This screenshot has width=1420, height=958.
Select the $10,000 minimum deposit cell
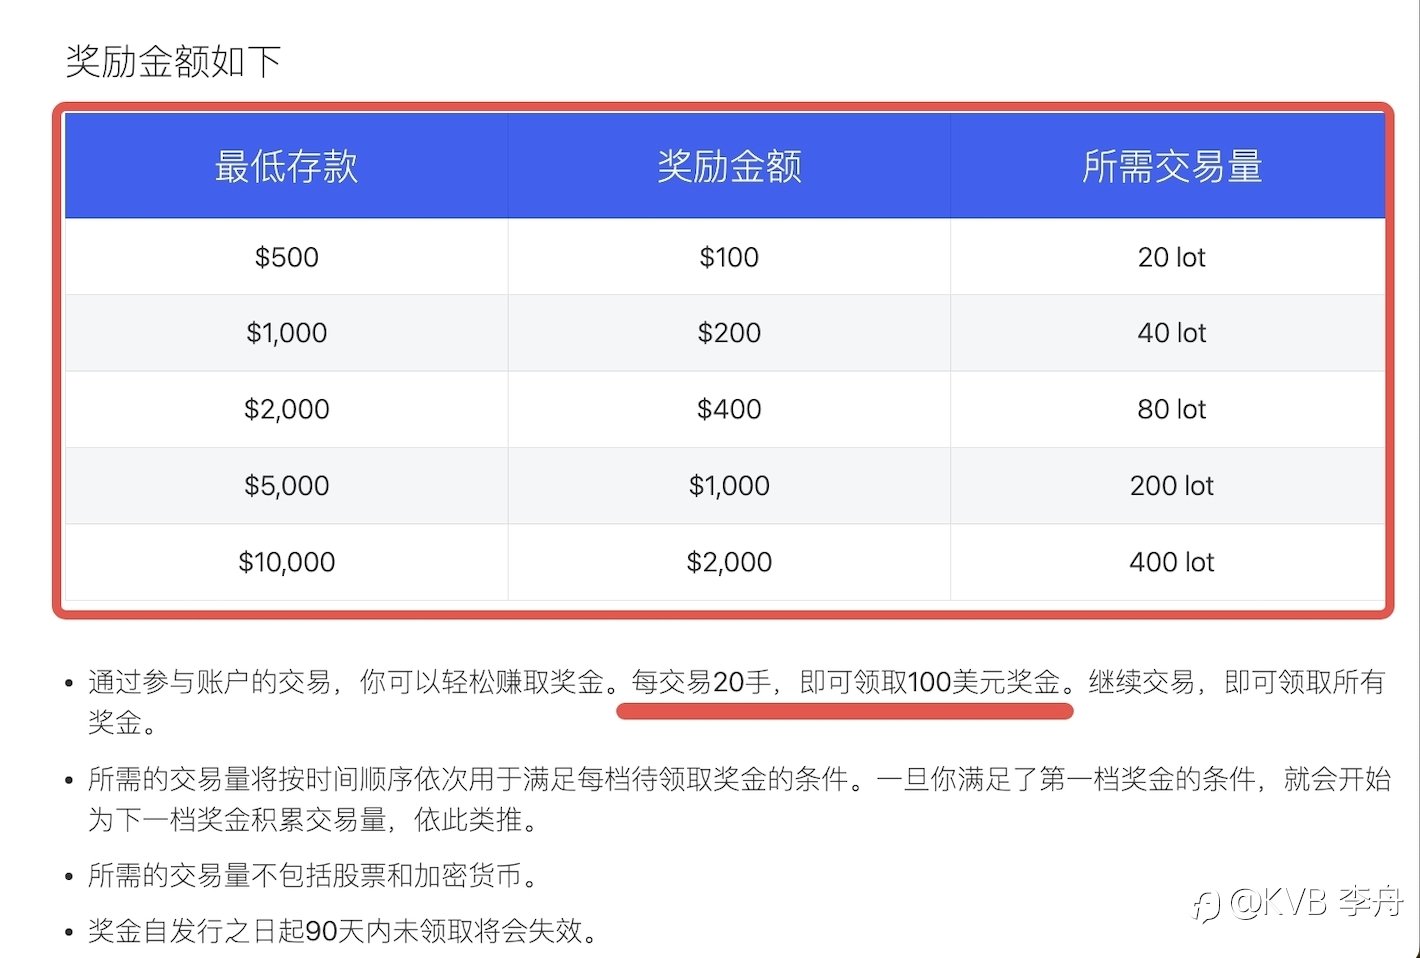point(286,562)
